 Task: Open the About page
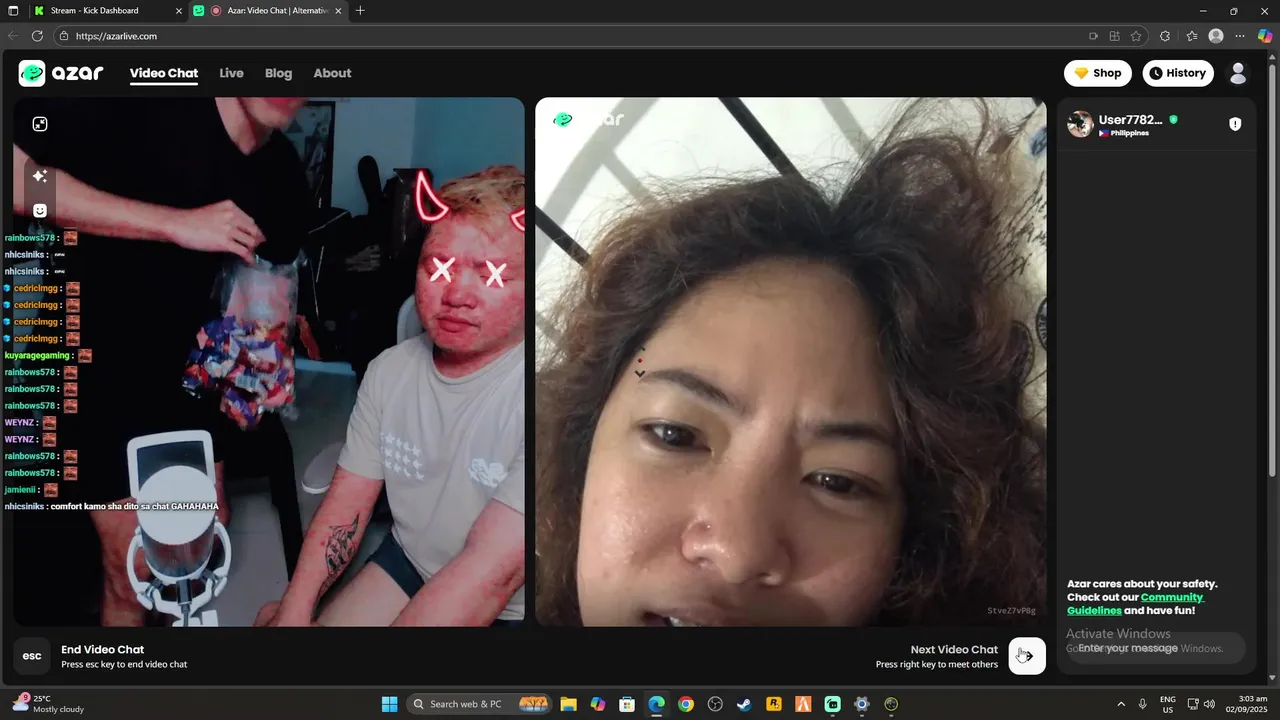coord(332,73)
